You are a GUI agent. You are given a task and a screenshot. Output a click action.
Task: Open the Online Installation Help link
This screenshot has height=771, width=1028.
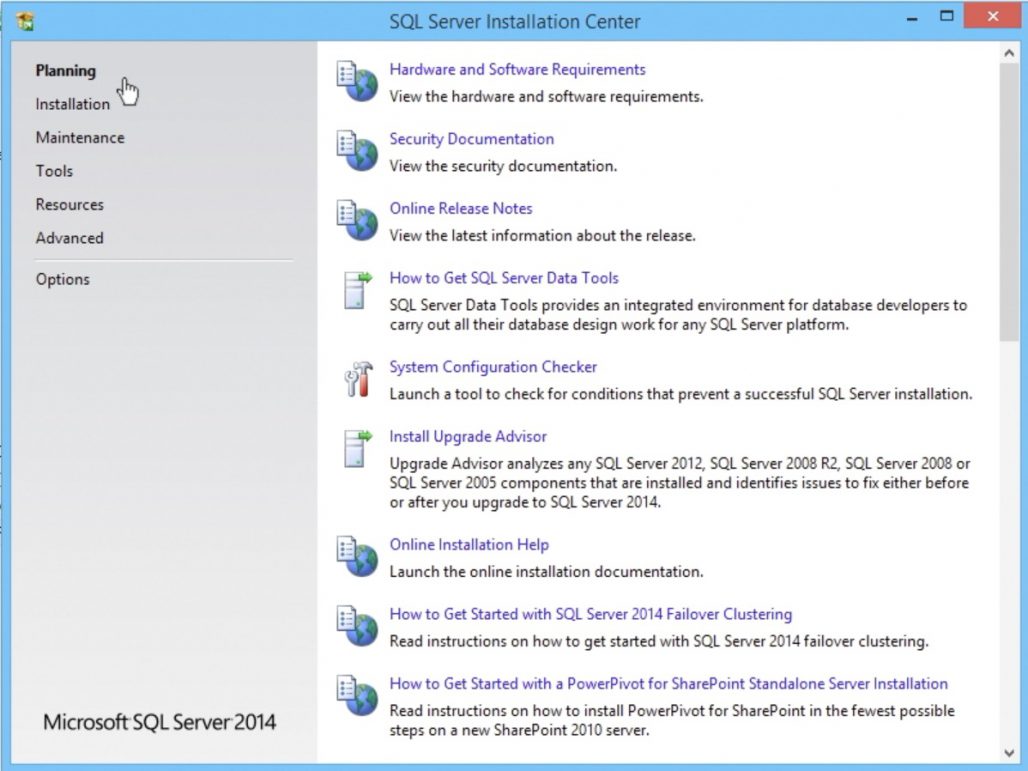coord(469,545)
